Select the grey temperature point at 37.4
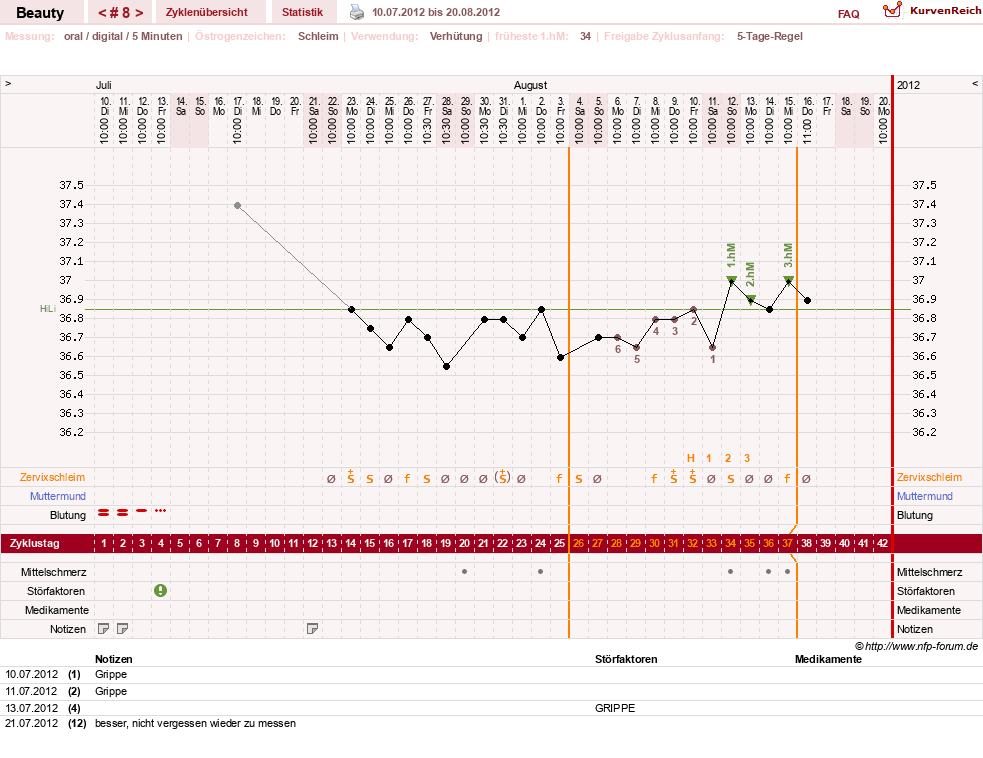 coord(237,206)
